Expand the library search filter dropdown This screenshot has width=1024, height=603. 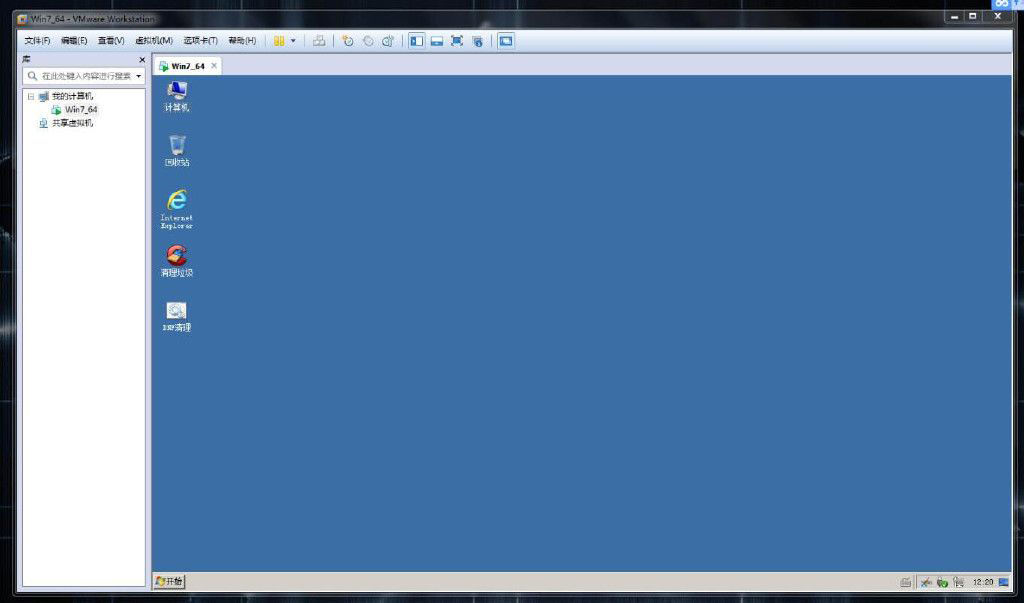pos(139,76)
